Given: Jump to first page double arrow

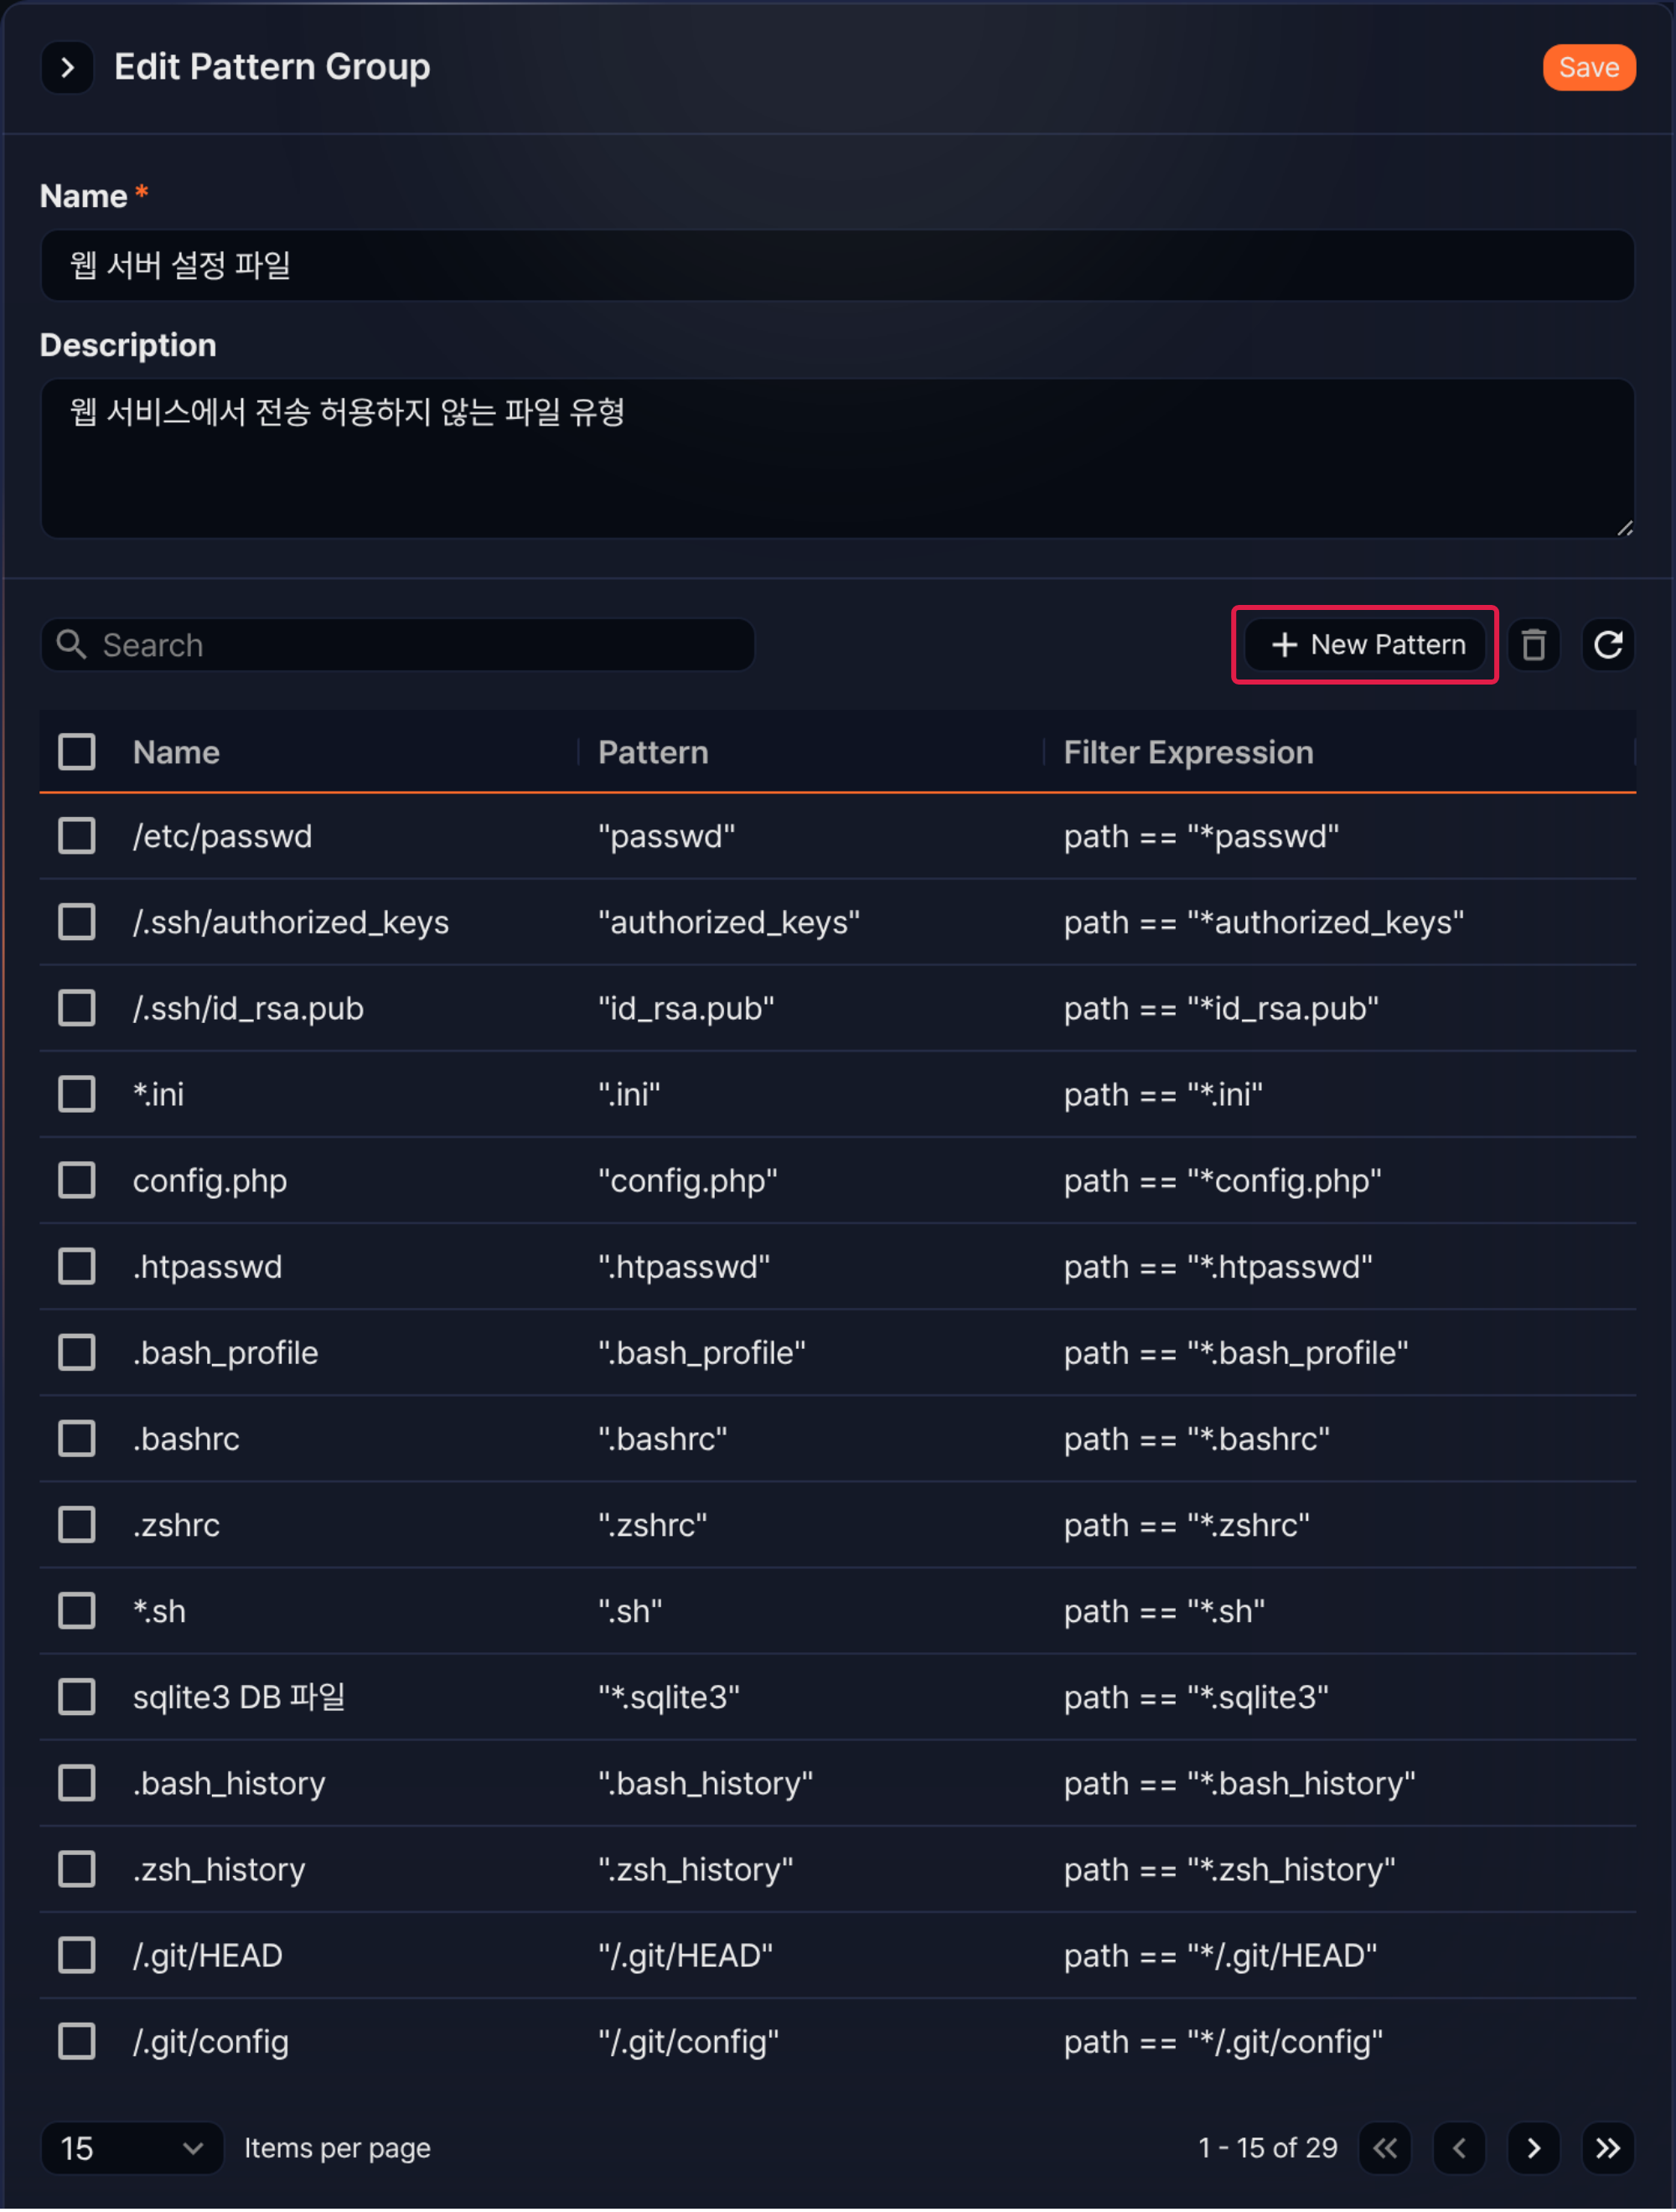Looking at the screenshot, I should (1385, 2148).
